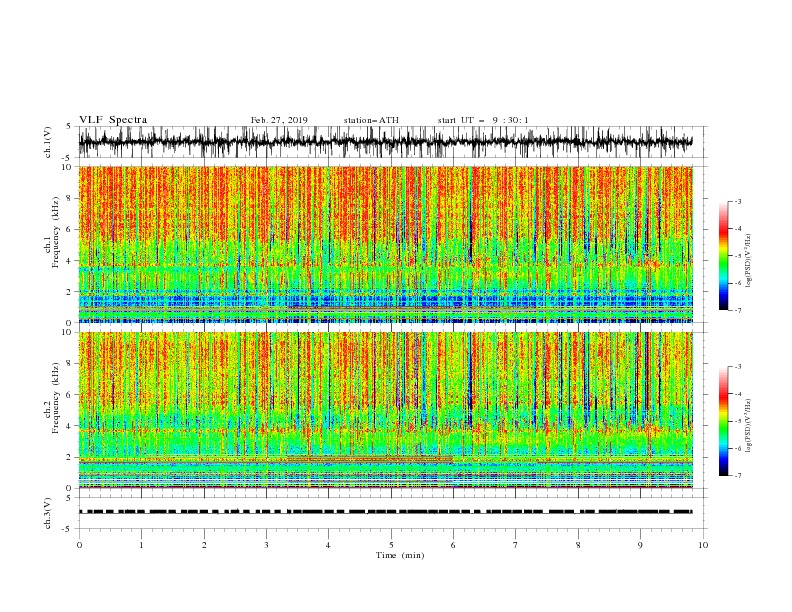792x612 pixels.
Task: Click the "VLF Spectra" title text
Action: [x=113, y=120]
